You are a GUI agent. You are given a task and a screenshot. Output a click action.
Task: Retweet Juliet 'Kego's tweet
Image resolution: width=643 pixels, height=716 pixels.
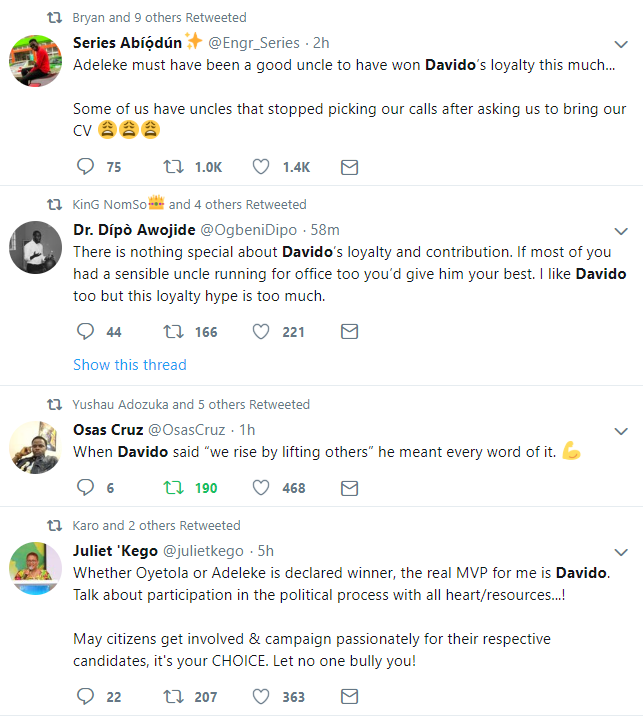pos(173,696)
